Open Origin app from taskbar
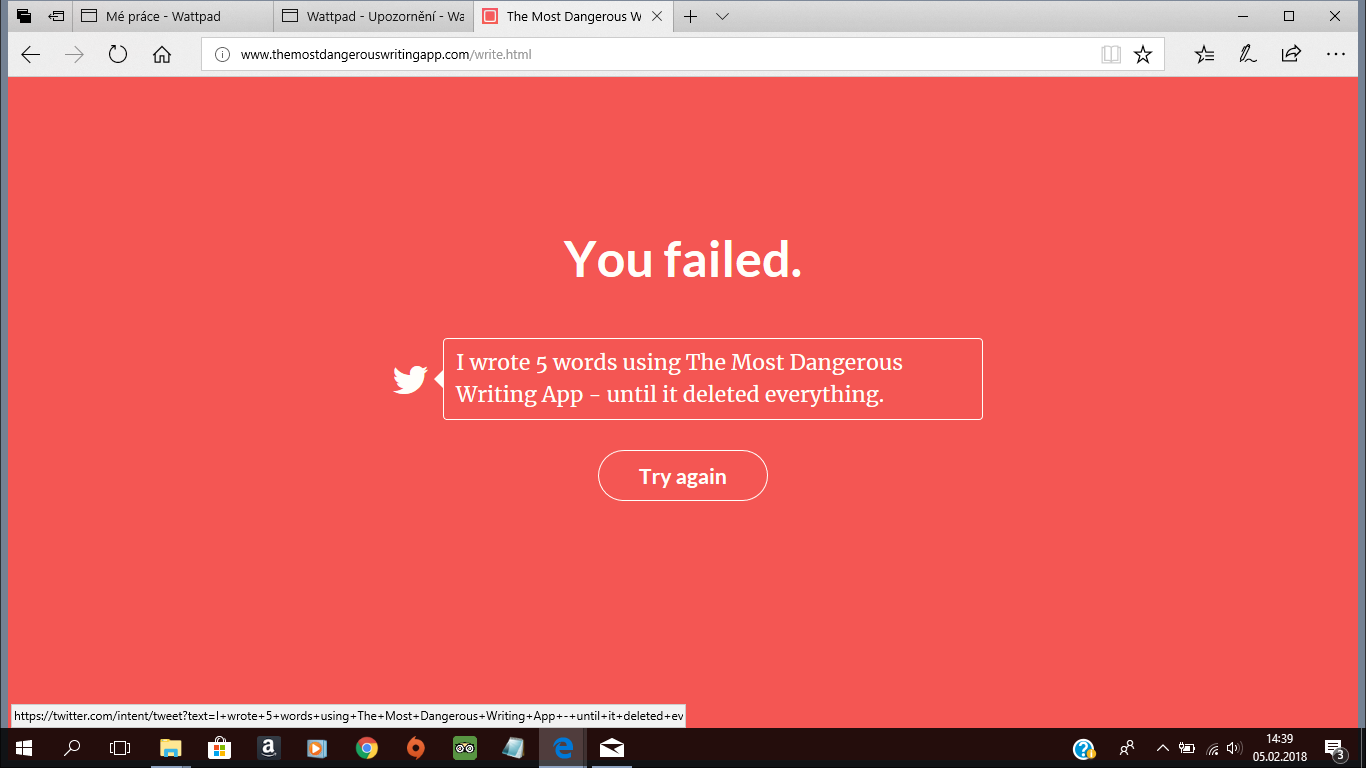Viewport: 1366px width, 768px height. [x=416, y=747]
